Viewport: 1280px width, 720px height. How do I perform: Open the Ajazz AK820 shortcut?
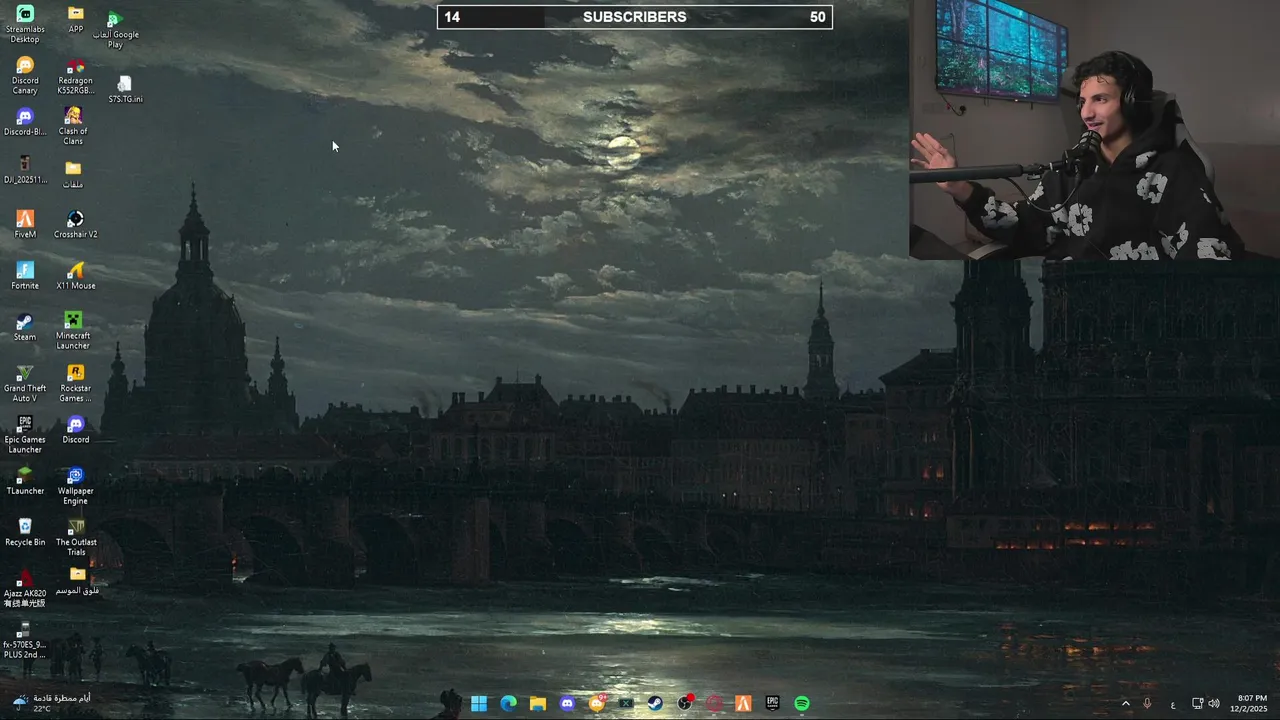click(25, 588)
